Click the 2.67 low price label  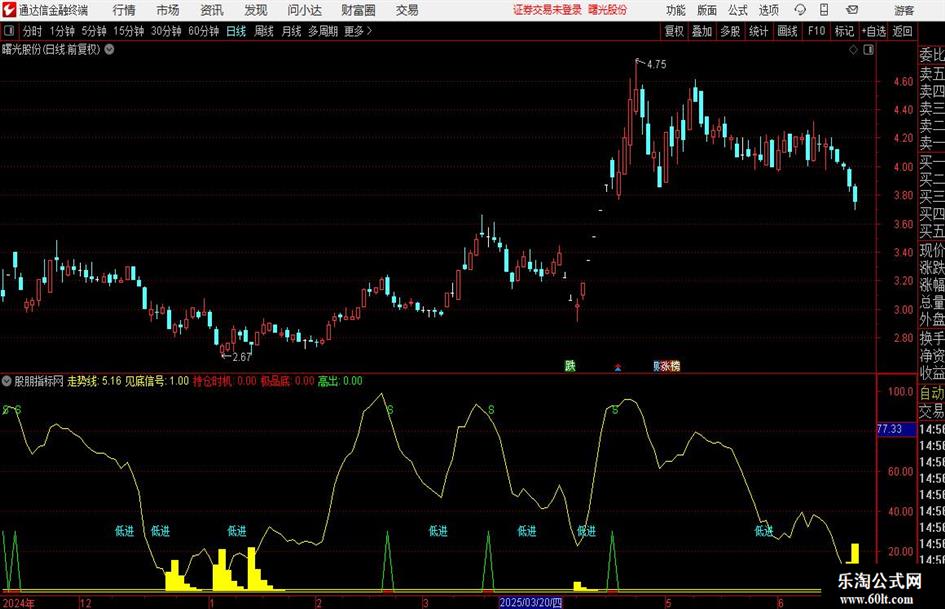point(241,356)
